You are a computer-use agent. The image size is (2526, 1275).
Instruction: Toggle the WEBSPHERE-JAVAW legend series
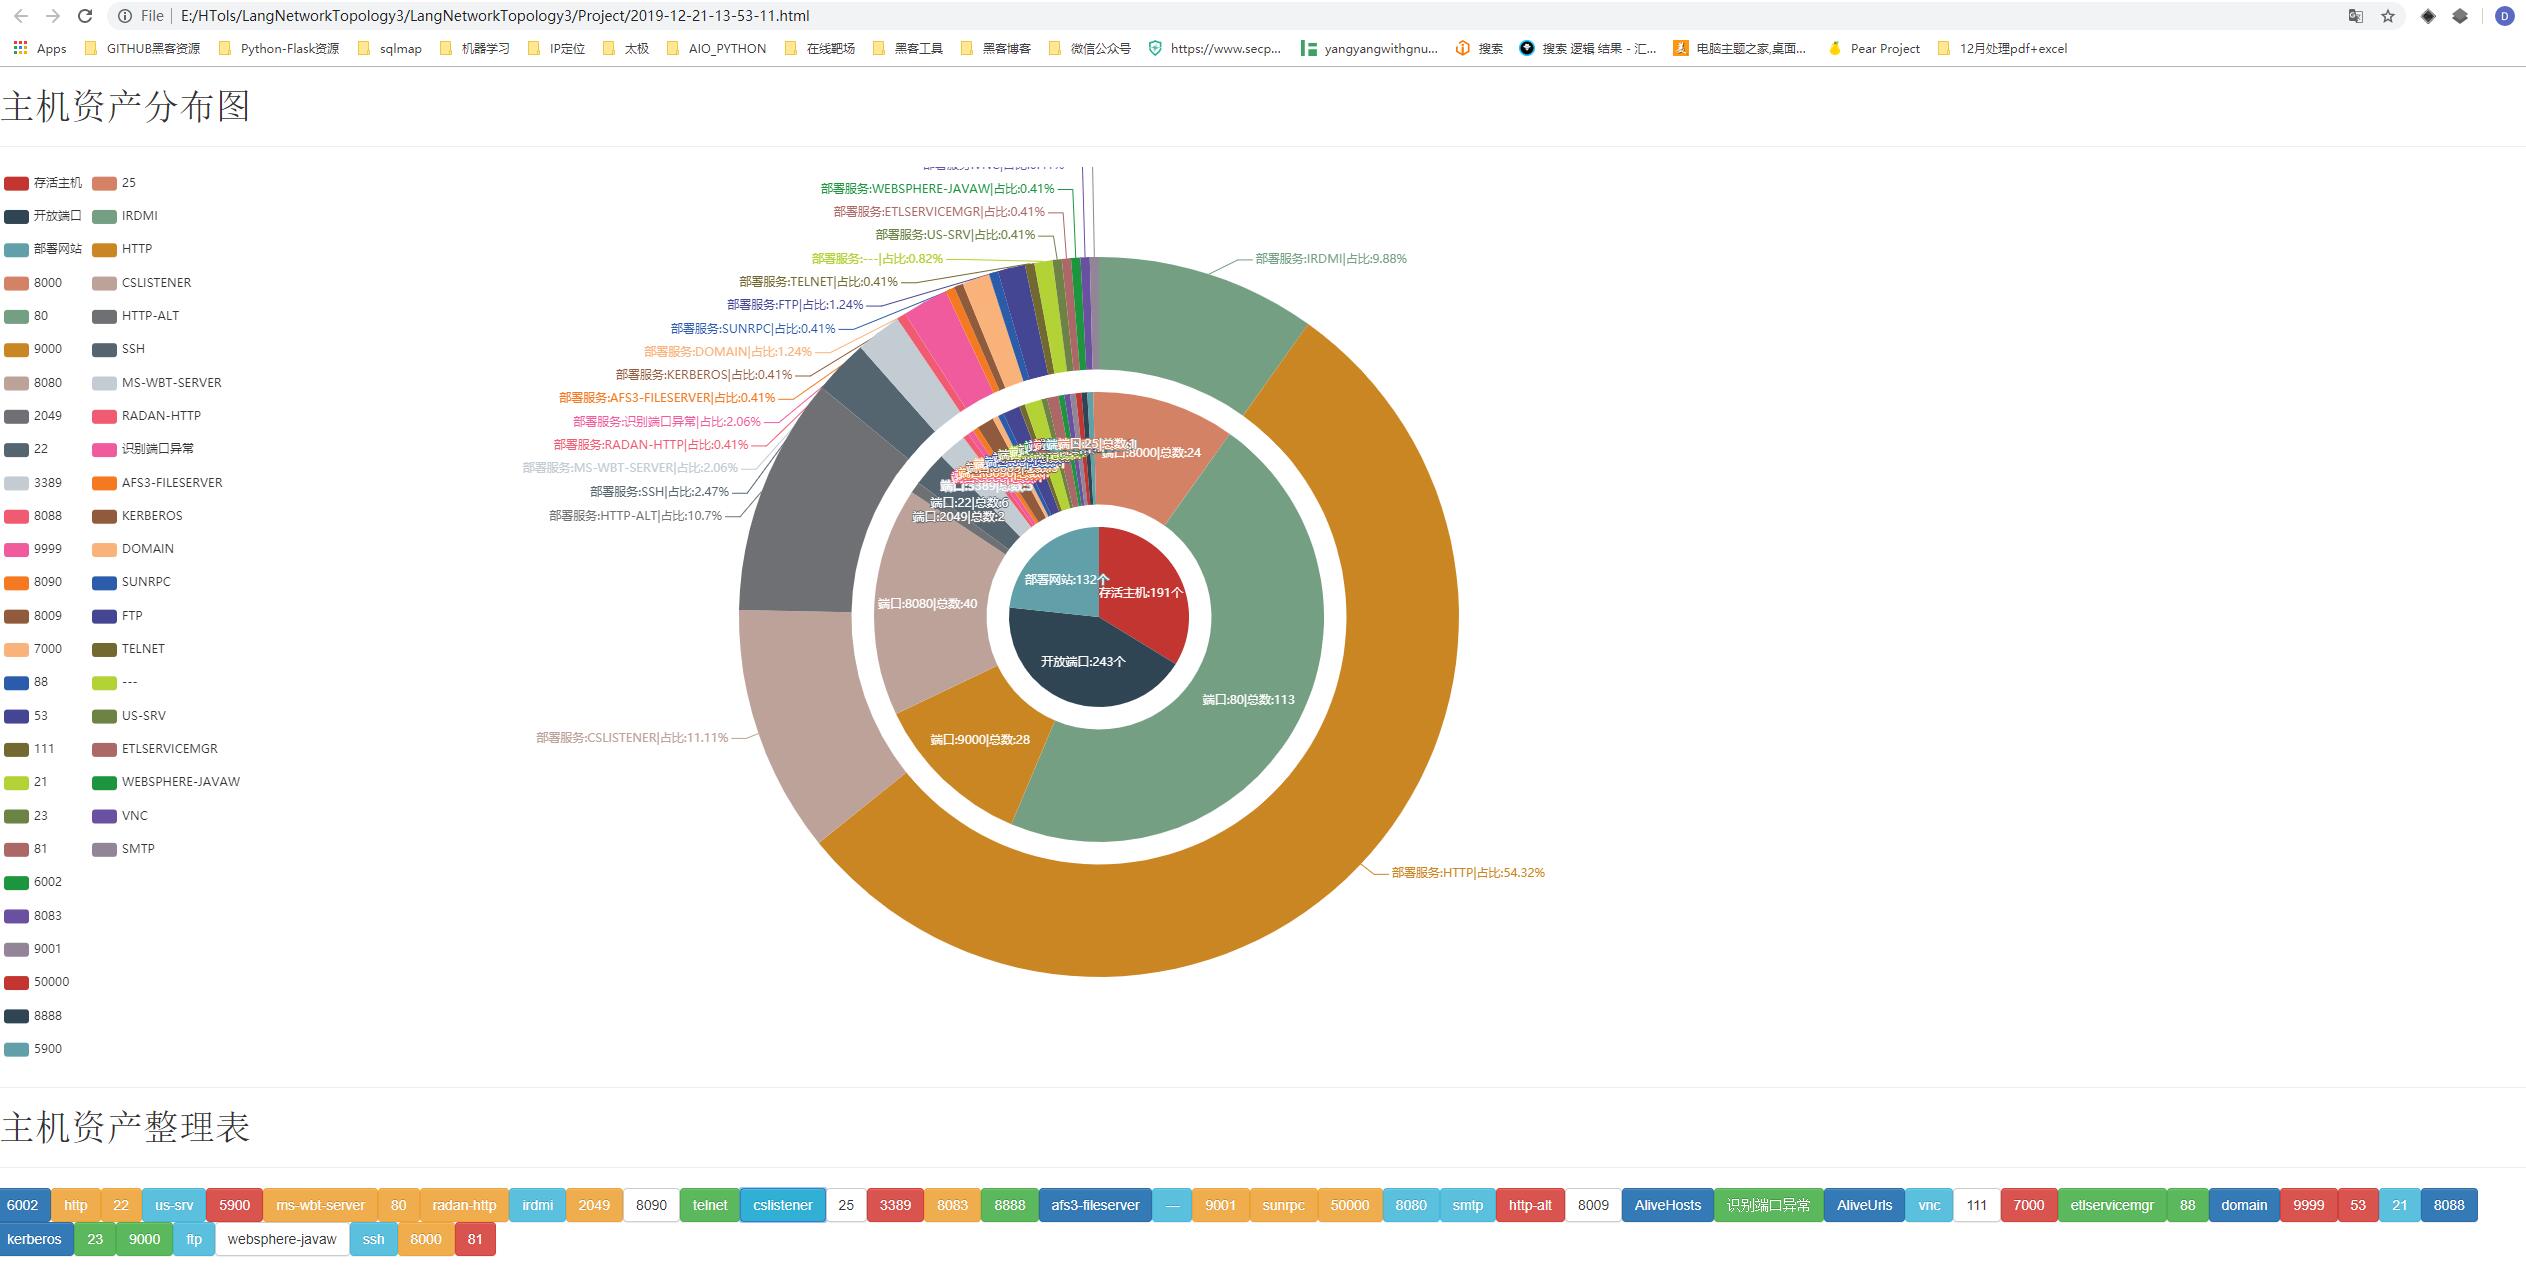(166, 782)
